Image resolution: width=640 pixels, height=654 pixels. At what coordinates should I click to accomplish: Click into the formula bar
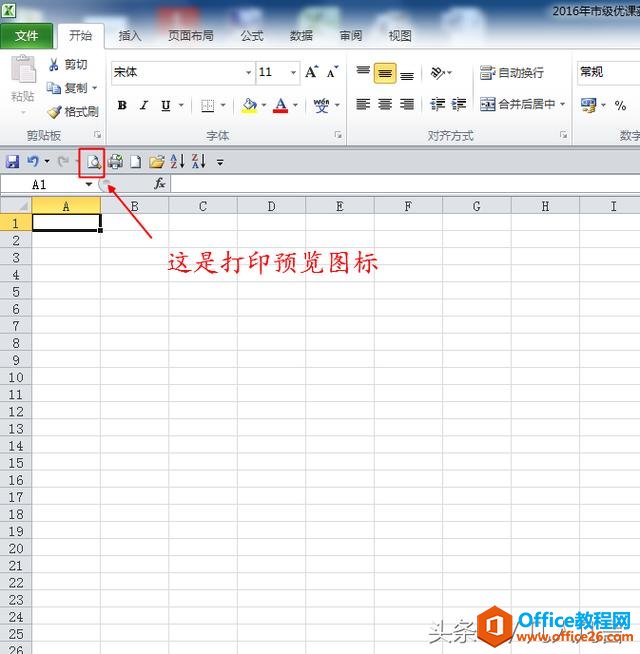pyautogui.click(x=405, y=184)
